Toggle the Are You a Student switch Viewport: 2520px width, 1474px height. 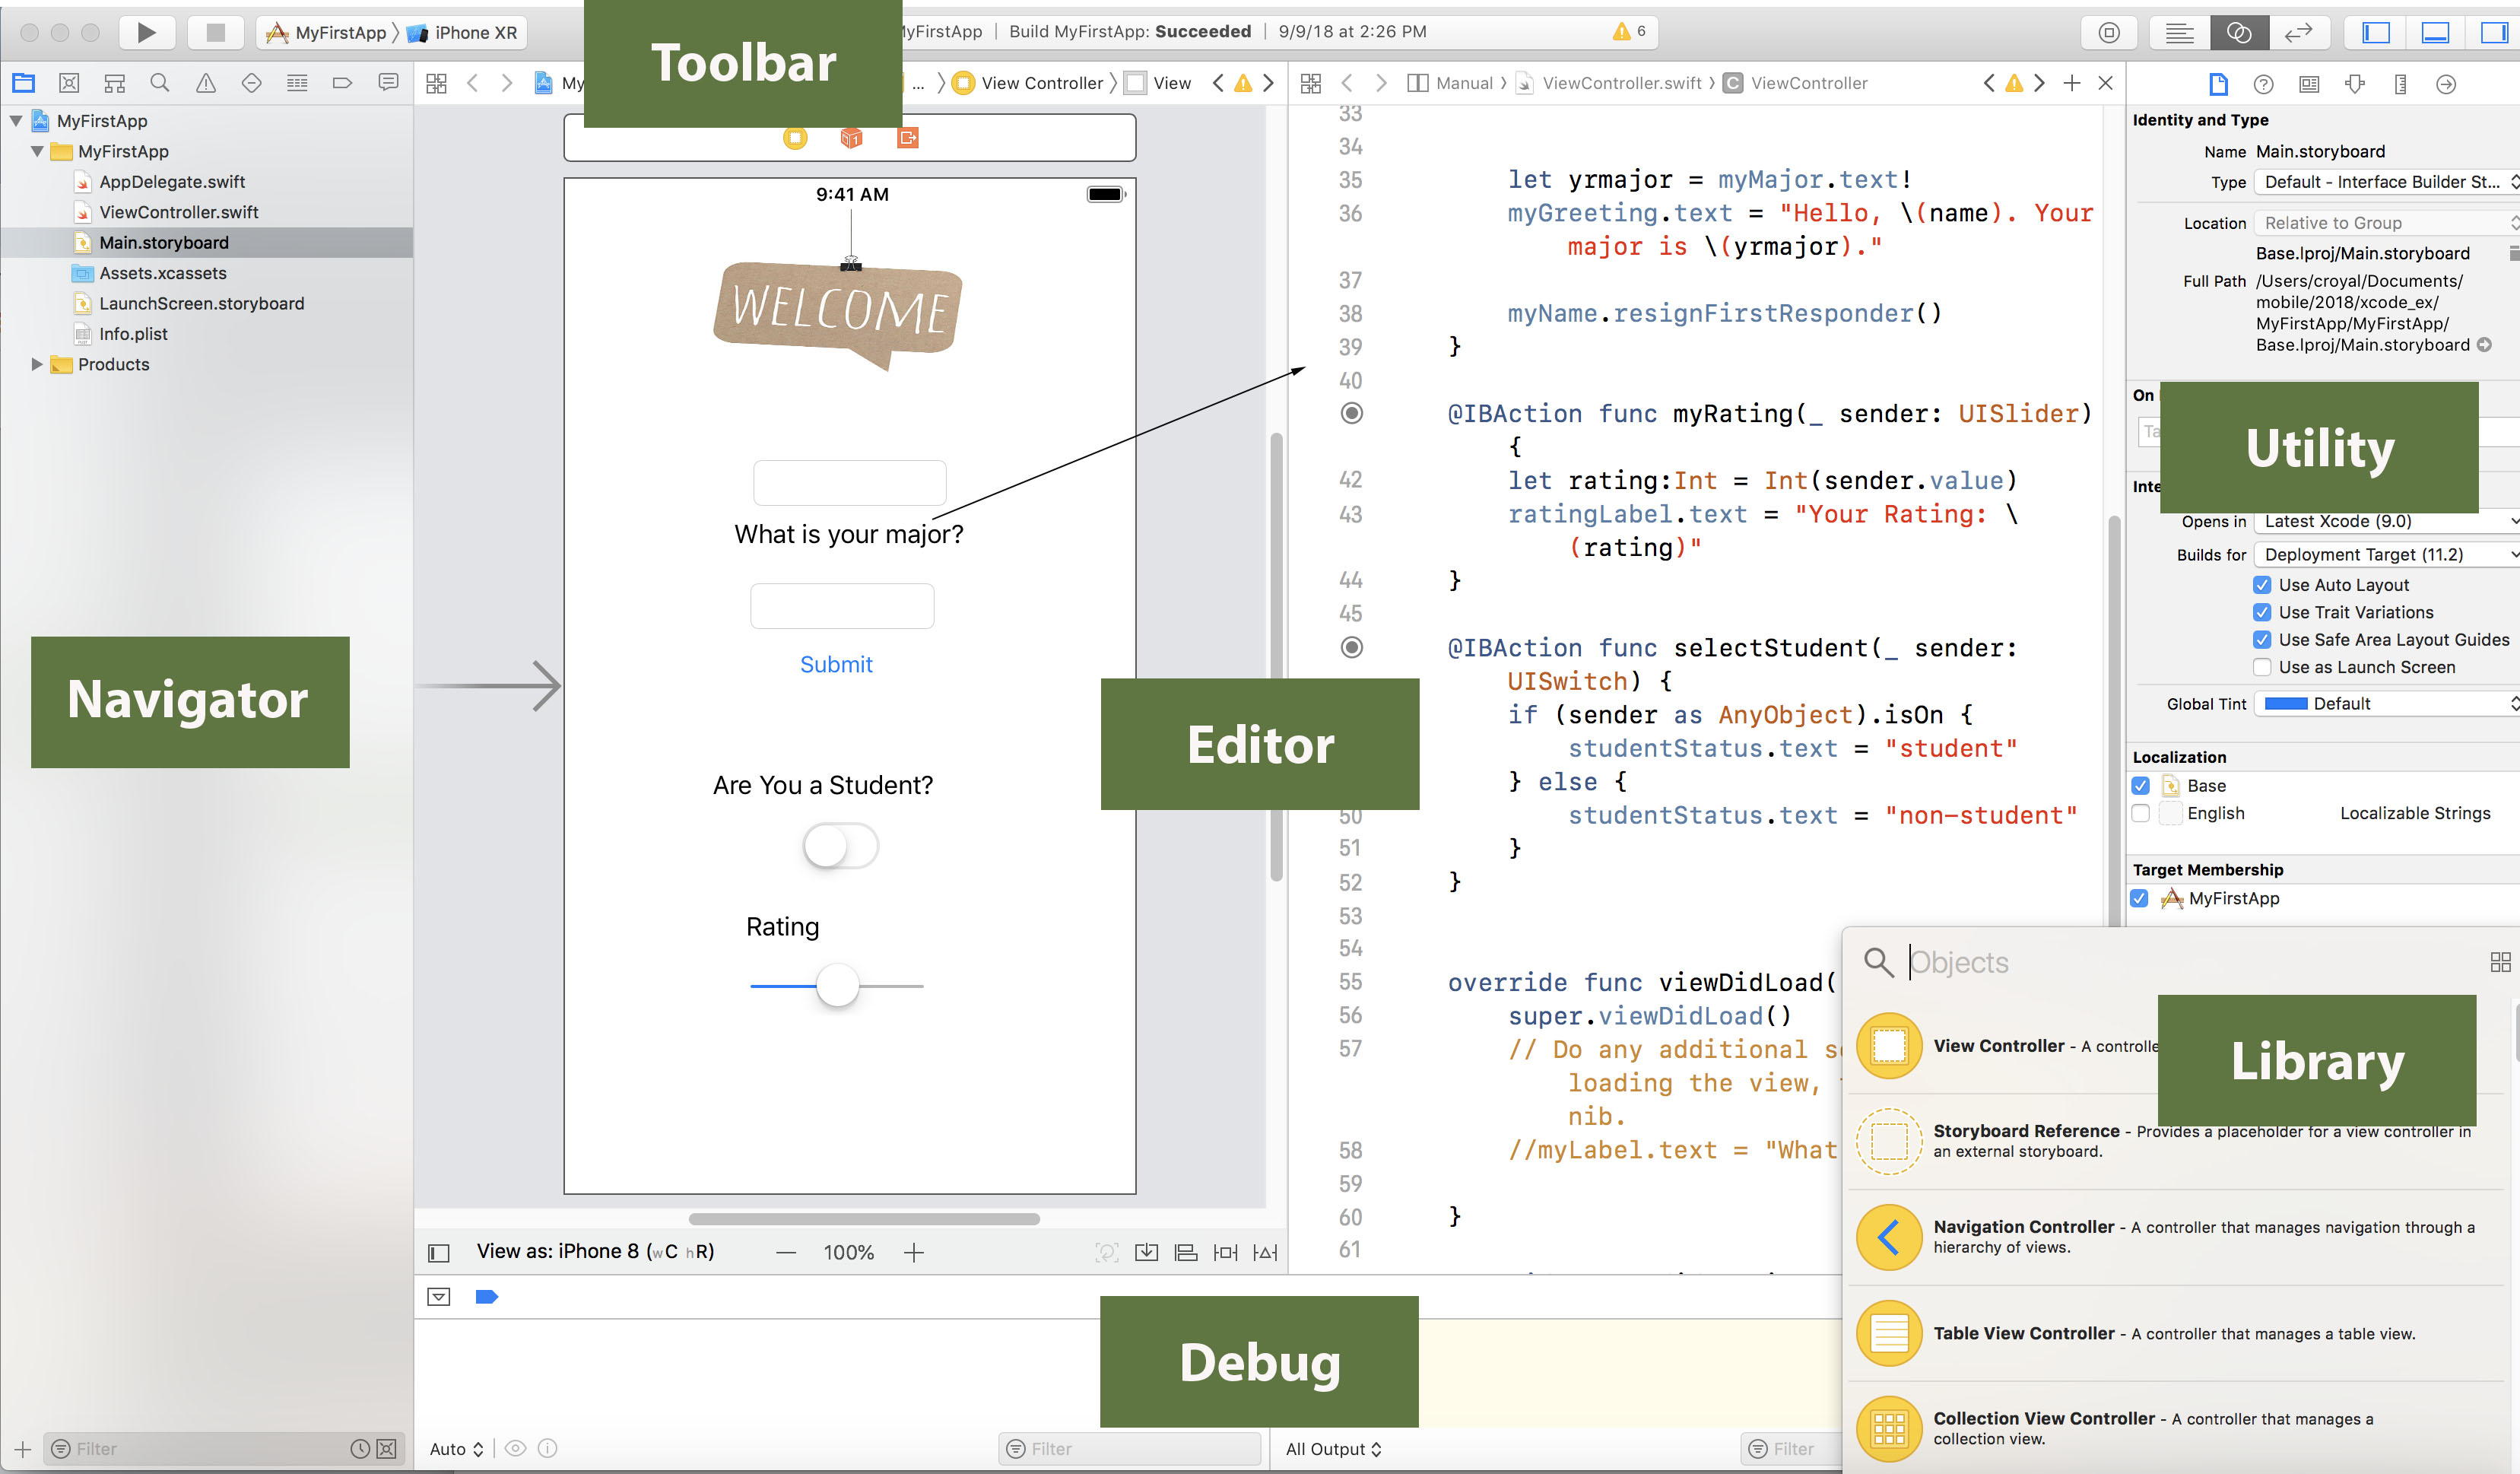836,847
